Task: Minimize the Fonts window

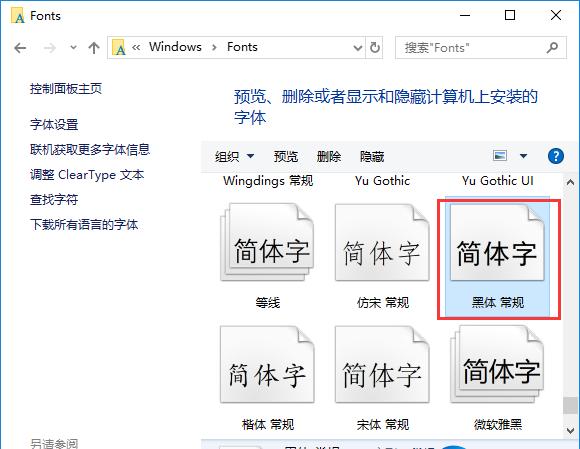Action: [x=465, y=15]
